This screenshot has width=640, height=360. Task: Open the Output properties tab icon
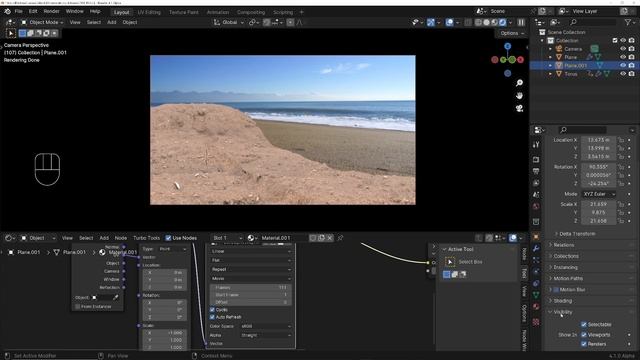[536, 171]
